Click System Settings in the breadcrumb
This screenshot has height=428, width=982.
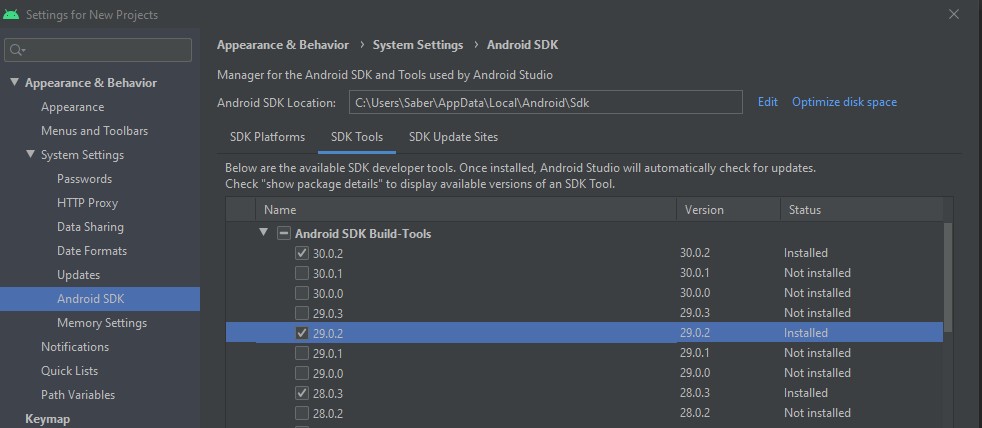(418, 45)
